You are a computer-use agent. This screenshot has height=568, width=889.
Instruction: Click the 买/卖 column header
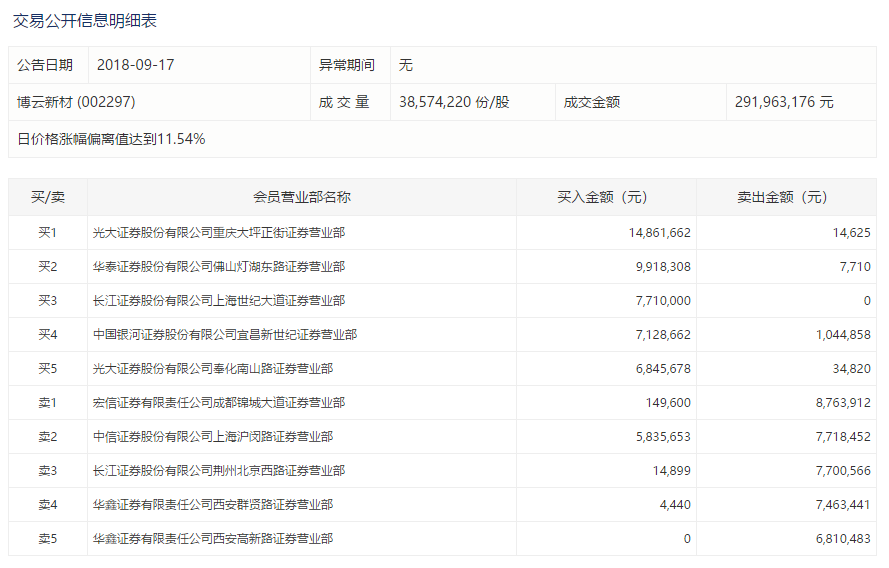coord(48,197)
